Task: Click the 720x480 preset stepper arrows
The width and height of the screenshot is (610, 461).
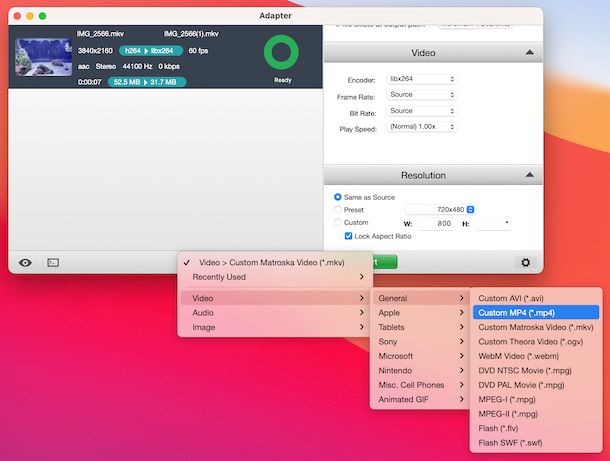Action: coord(471,209)
